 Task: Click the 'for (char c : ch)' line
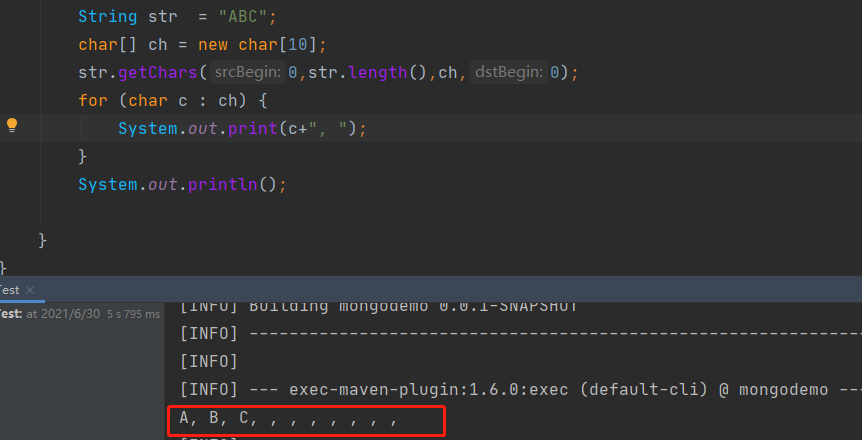tap(173, 101)
